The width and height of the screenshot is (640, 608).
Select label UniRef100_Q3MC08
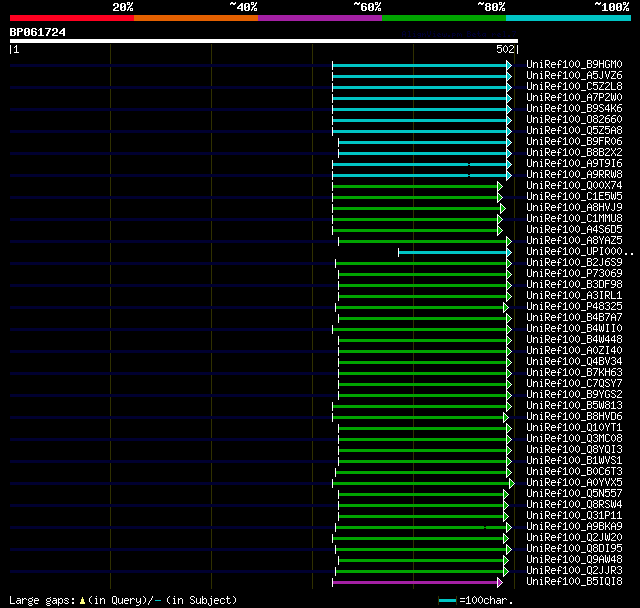574,439
